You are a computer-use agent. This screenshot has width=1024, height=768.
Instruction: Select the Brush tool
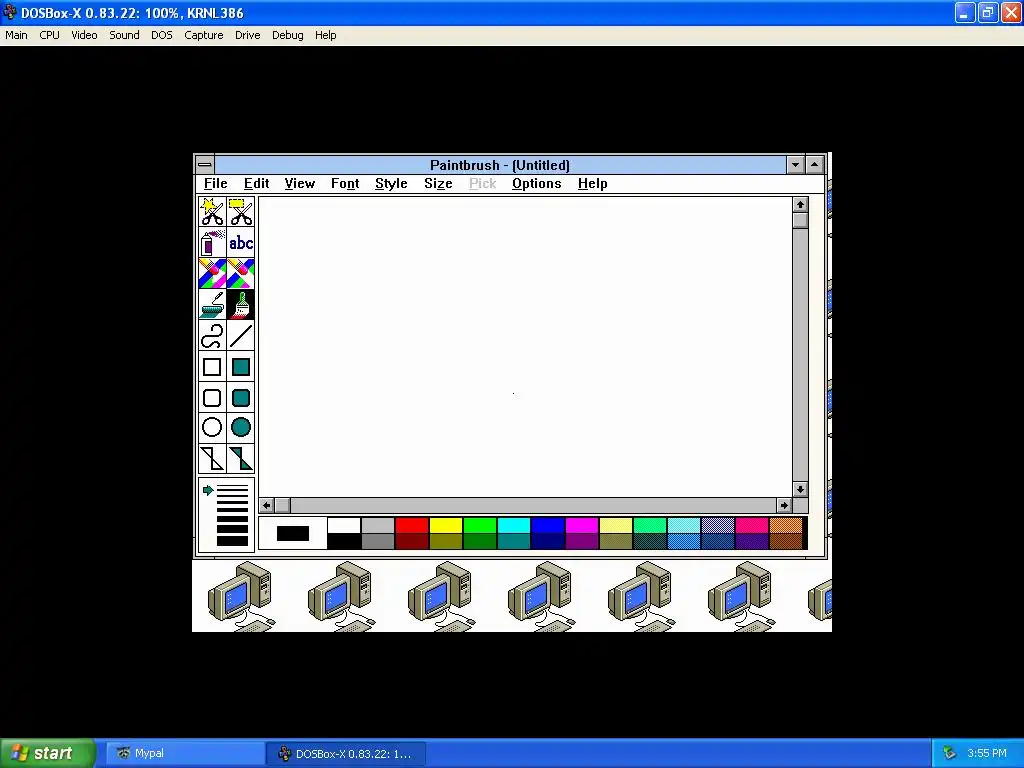[241, 304]
